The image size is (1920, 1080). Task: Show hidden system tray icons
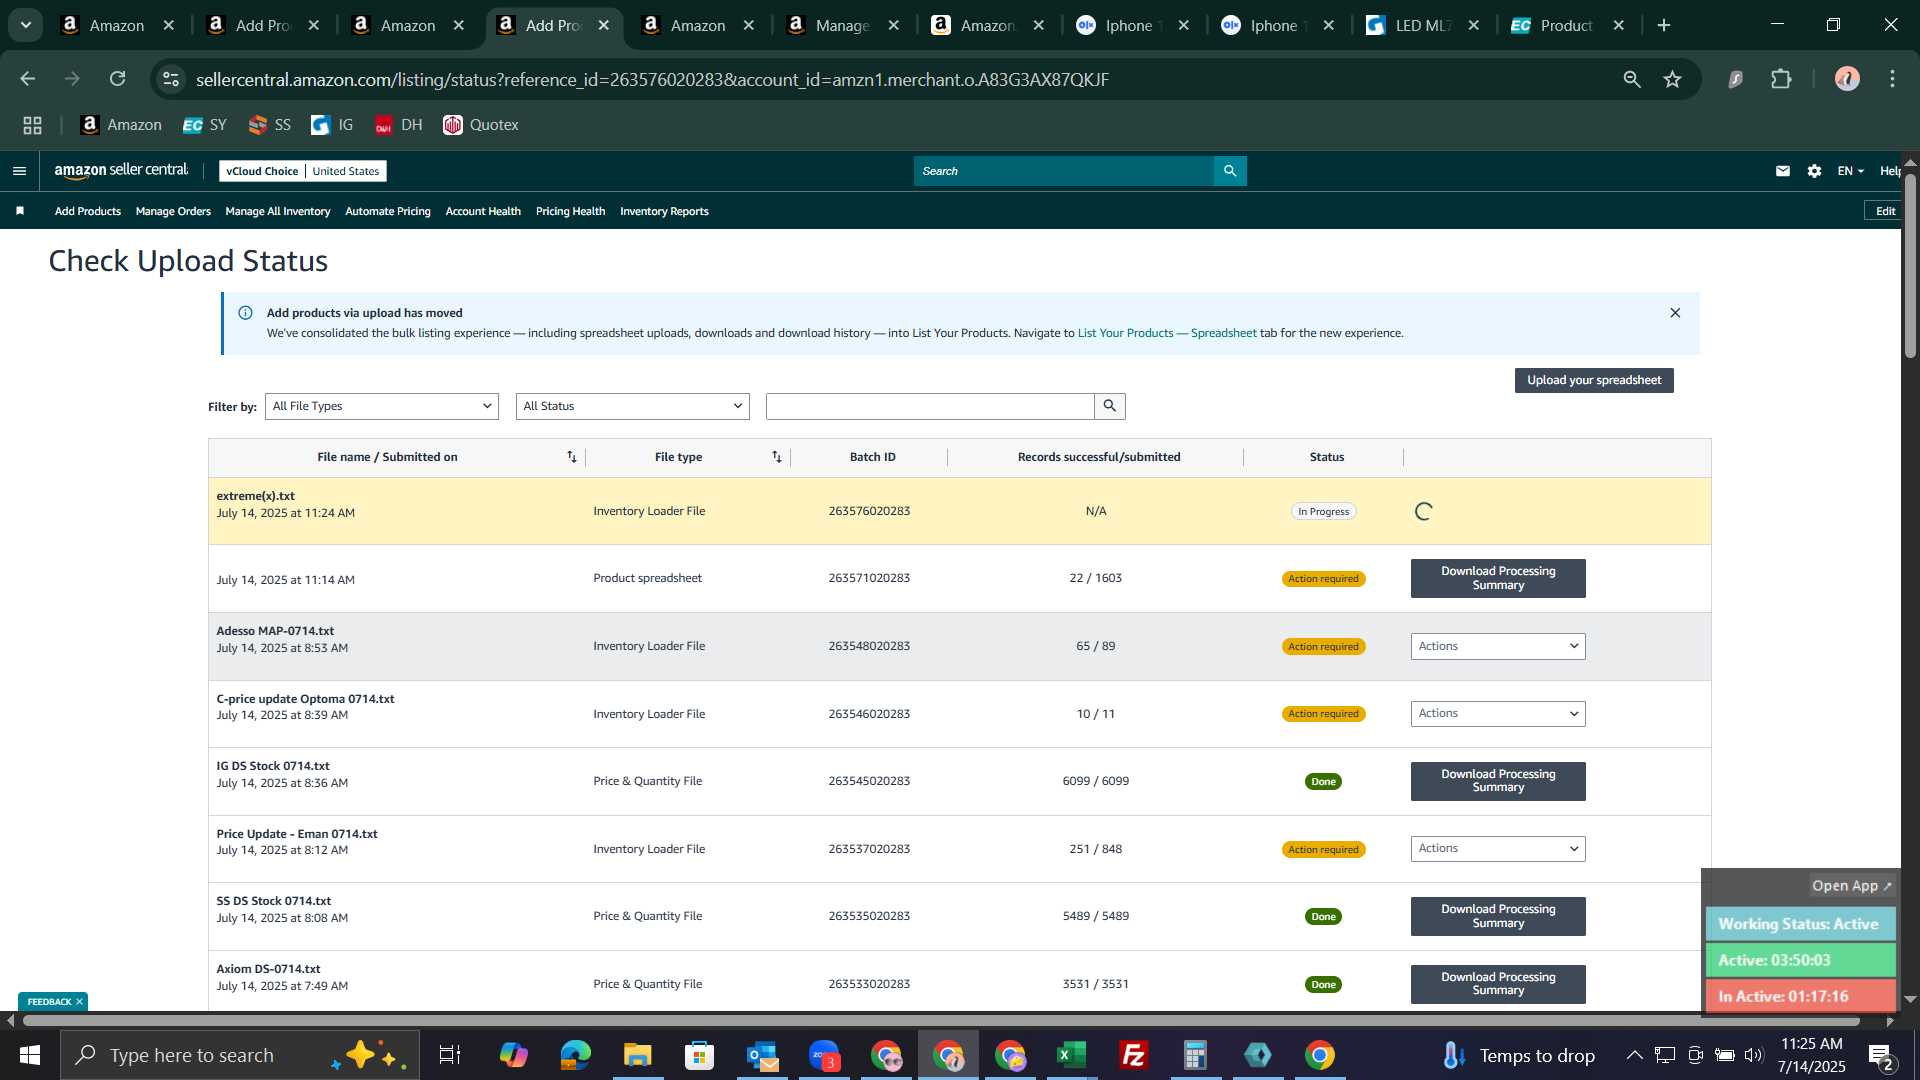1634,1055
